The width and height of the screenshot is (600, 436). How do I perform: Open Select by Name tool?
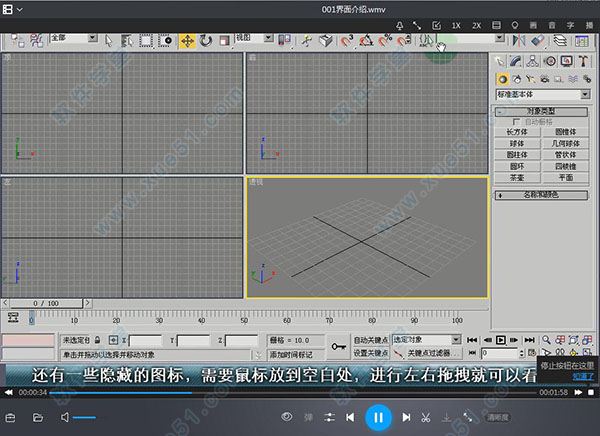coord(127,41)
